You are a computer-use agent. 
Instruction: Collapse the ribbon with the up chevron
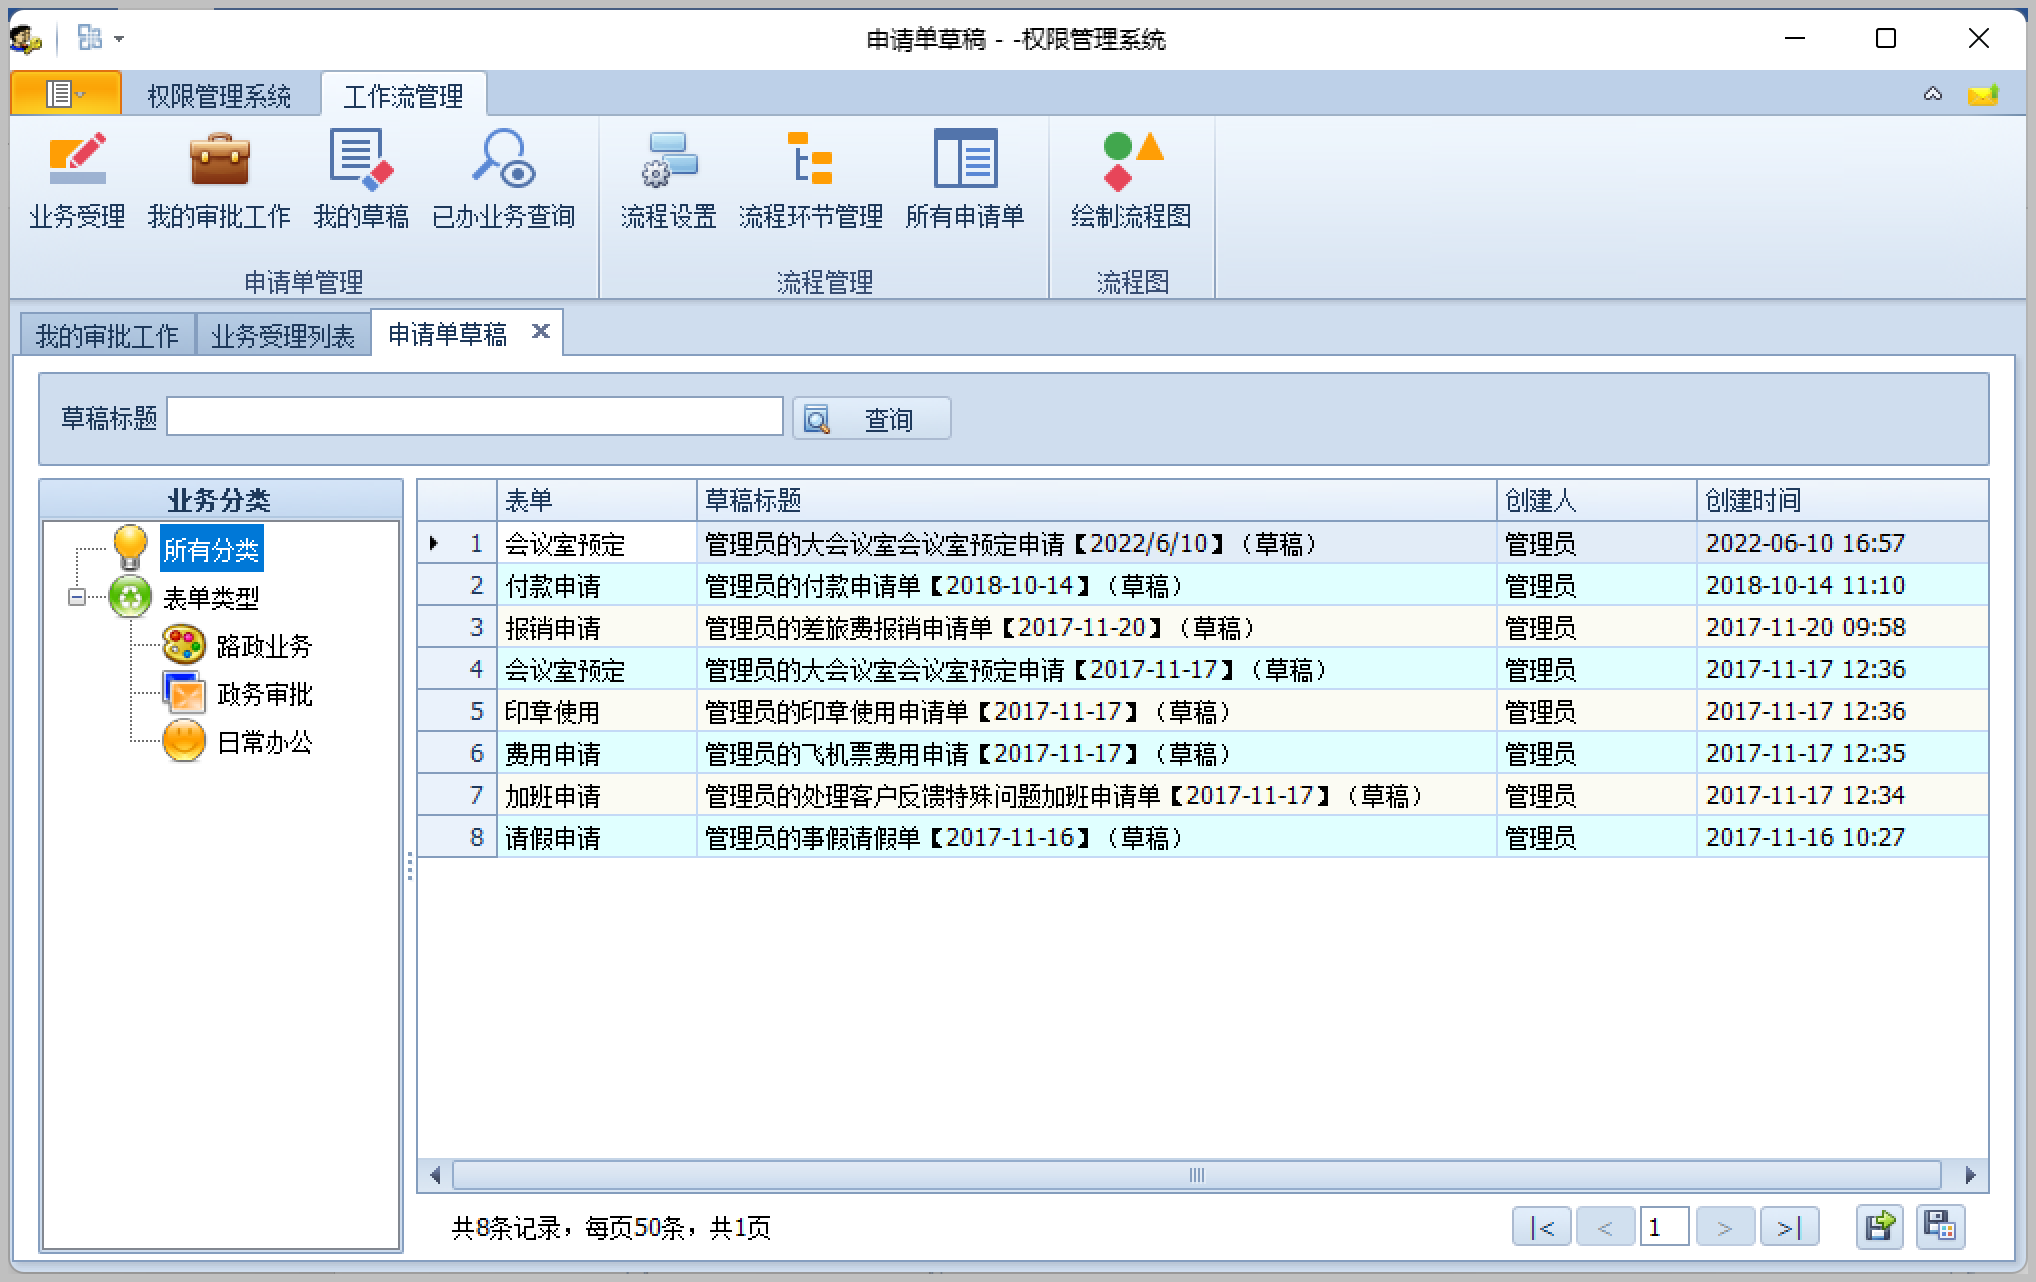pos(1933,95)
